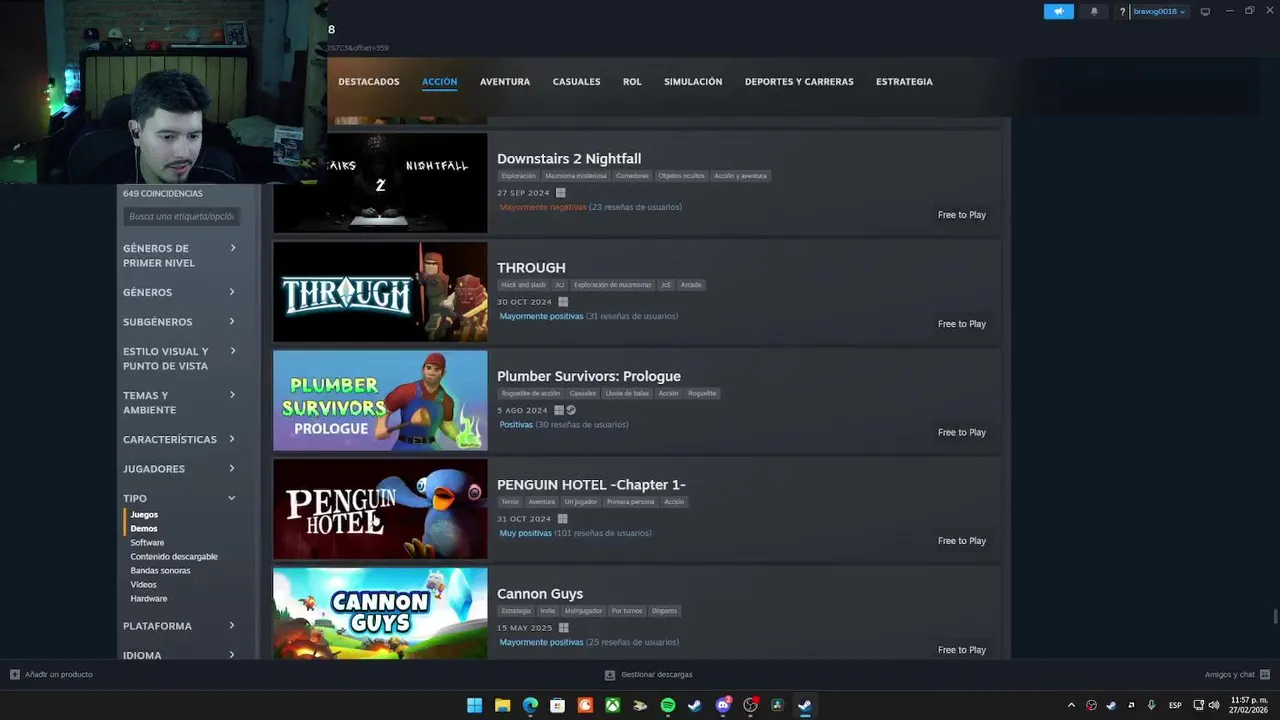The height and width of the screenshot is (720, 1280).
Task: Click the Windows platform icon for Cannon Guys
Action: point(564,628)
